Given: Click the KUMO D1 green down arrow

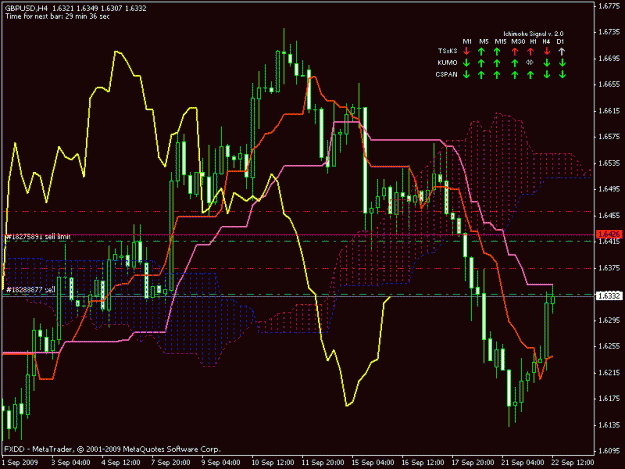Looking at the screenshot, I should coord(562,63).
